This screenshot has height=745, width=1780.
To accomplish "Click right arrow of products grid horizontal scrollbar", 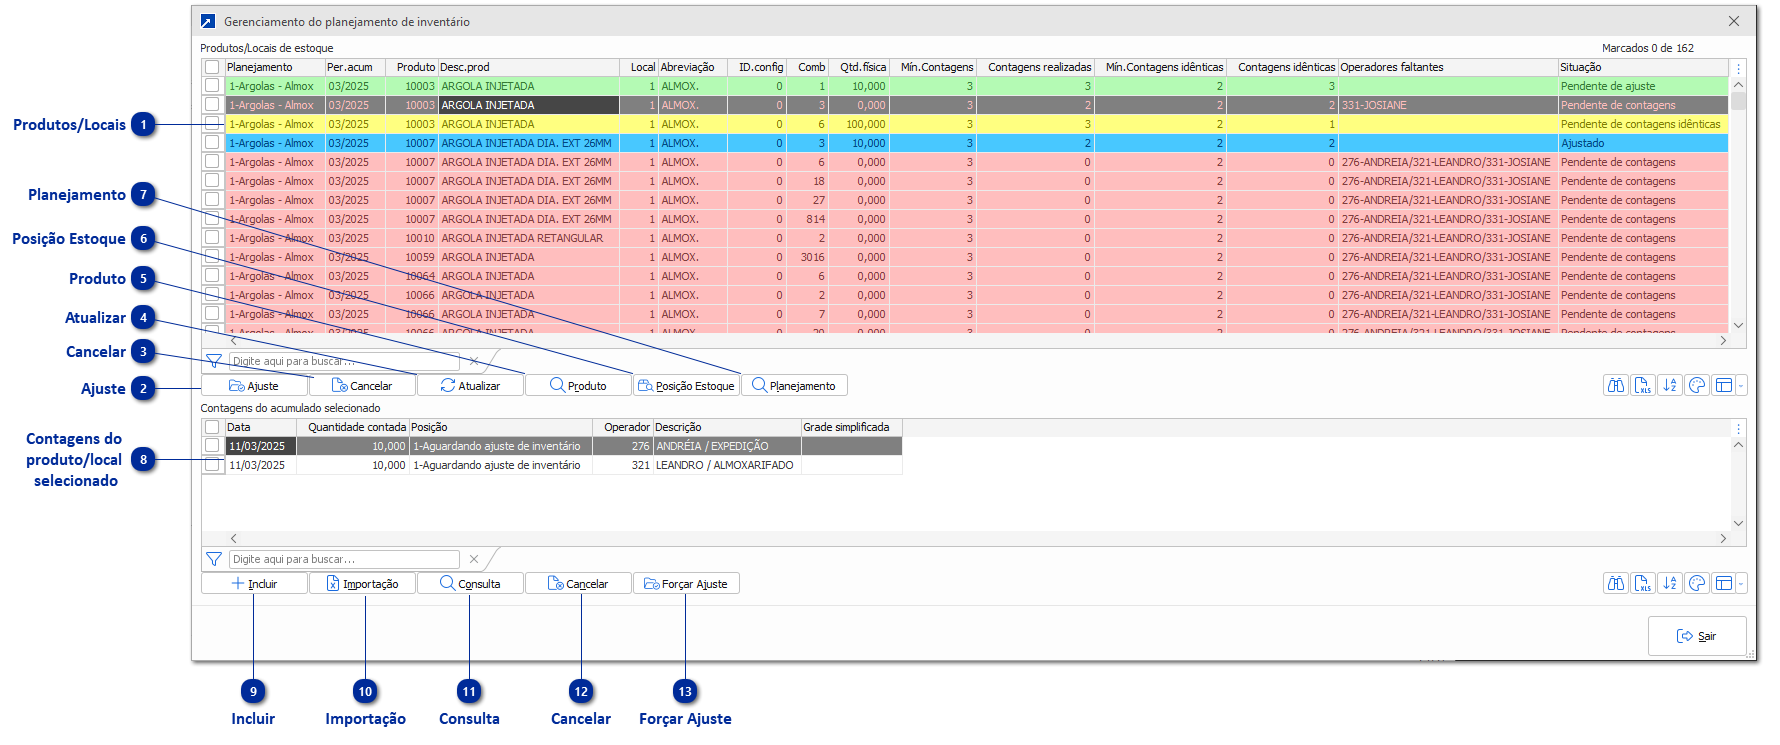I will point(1723,340).
